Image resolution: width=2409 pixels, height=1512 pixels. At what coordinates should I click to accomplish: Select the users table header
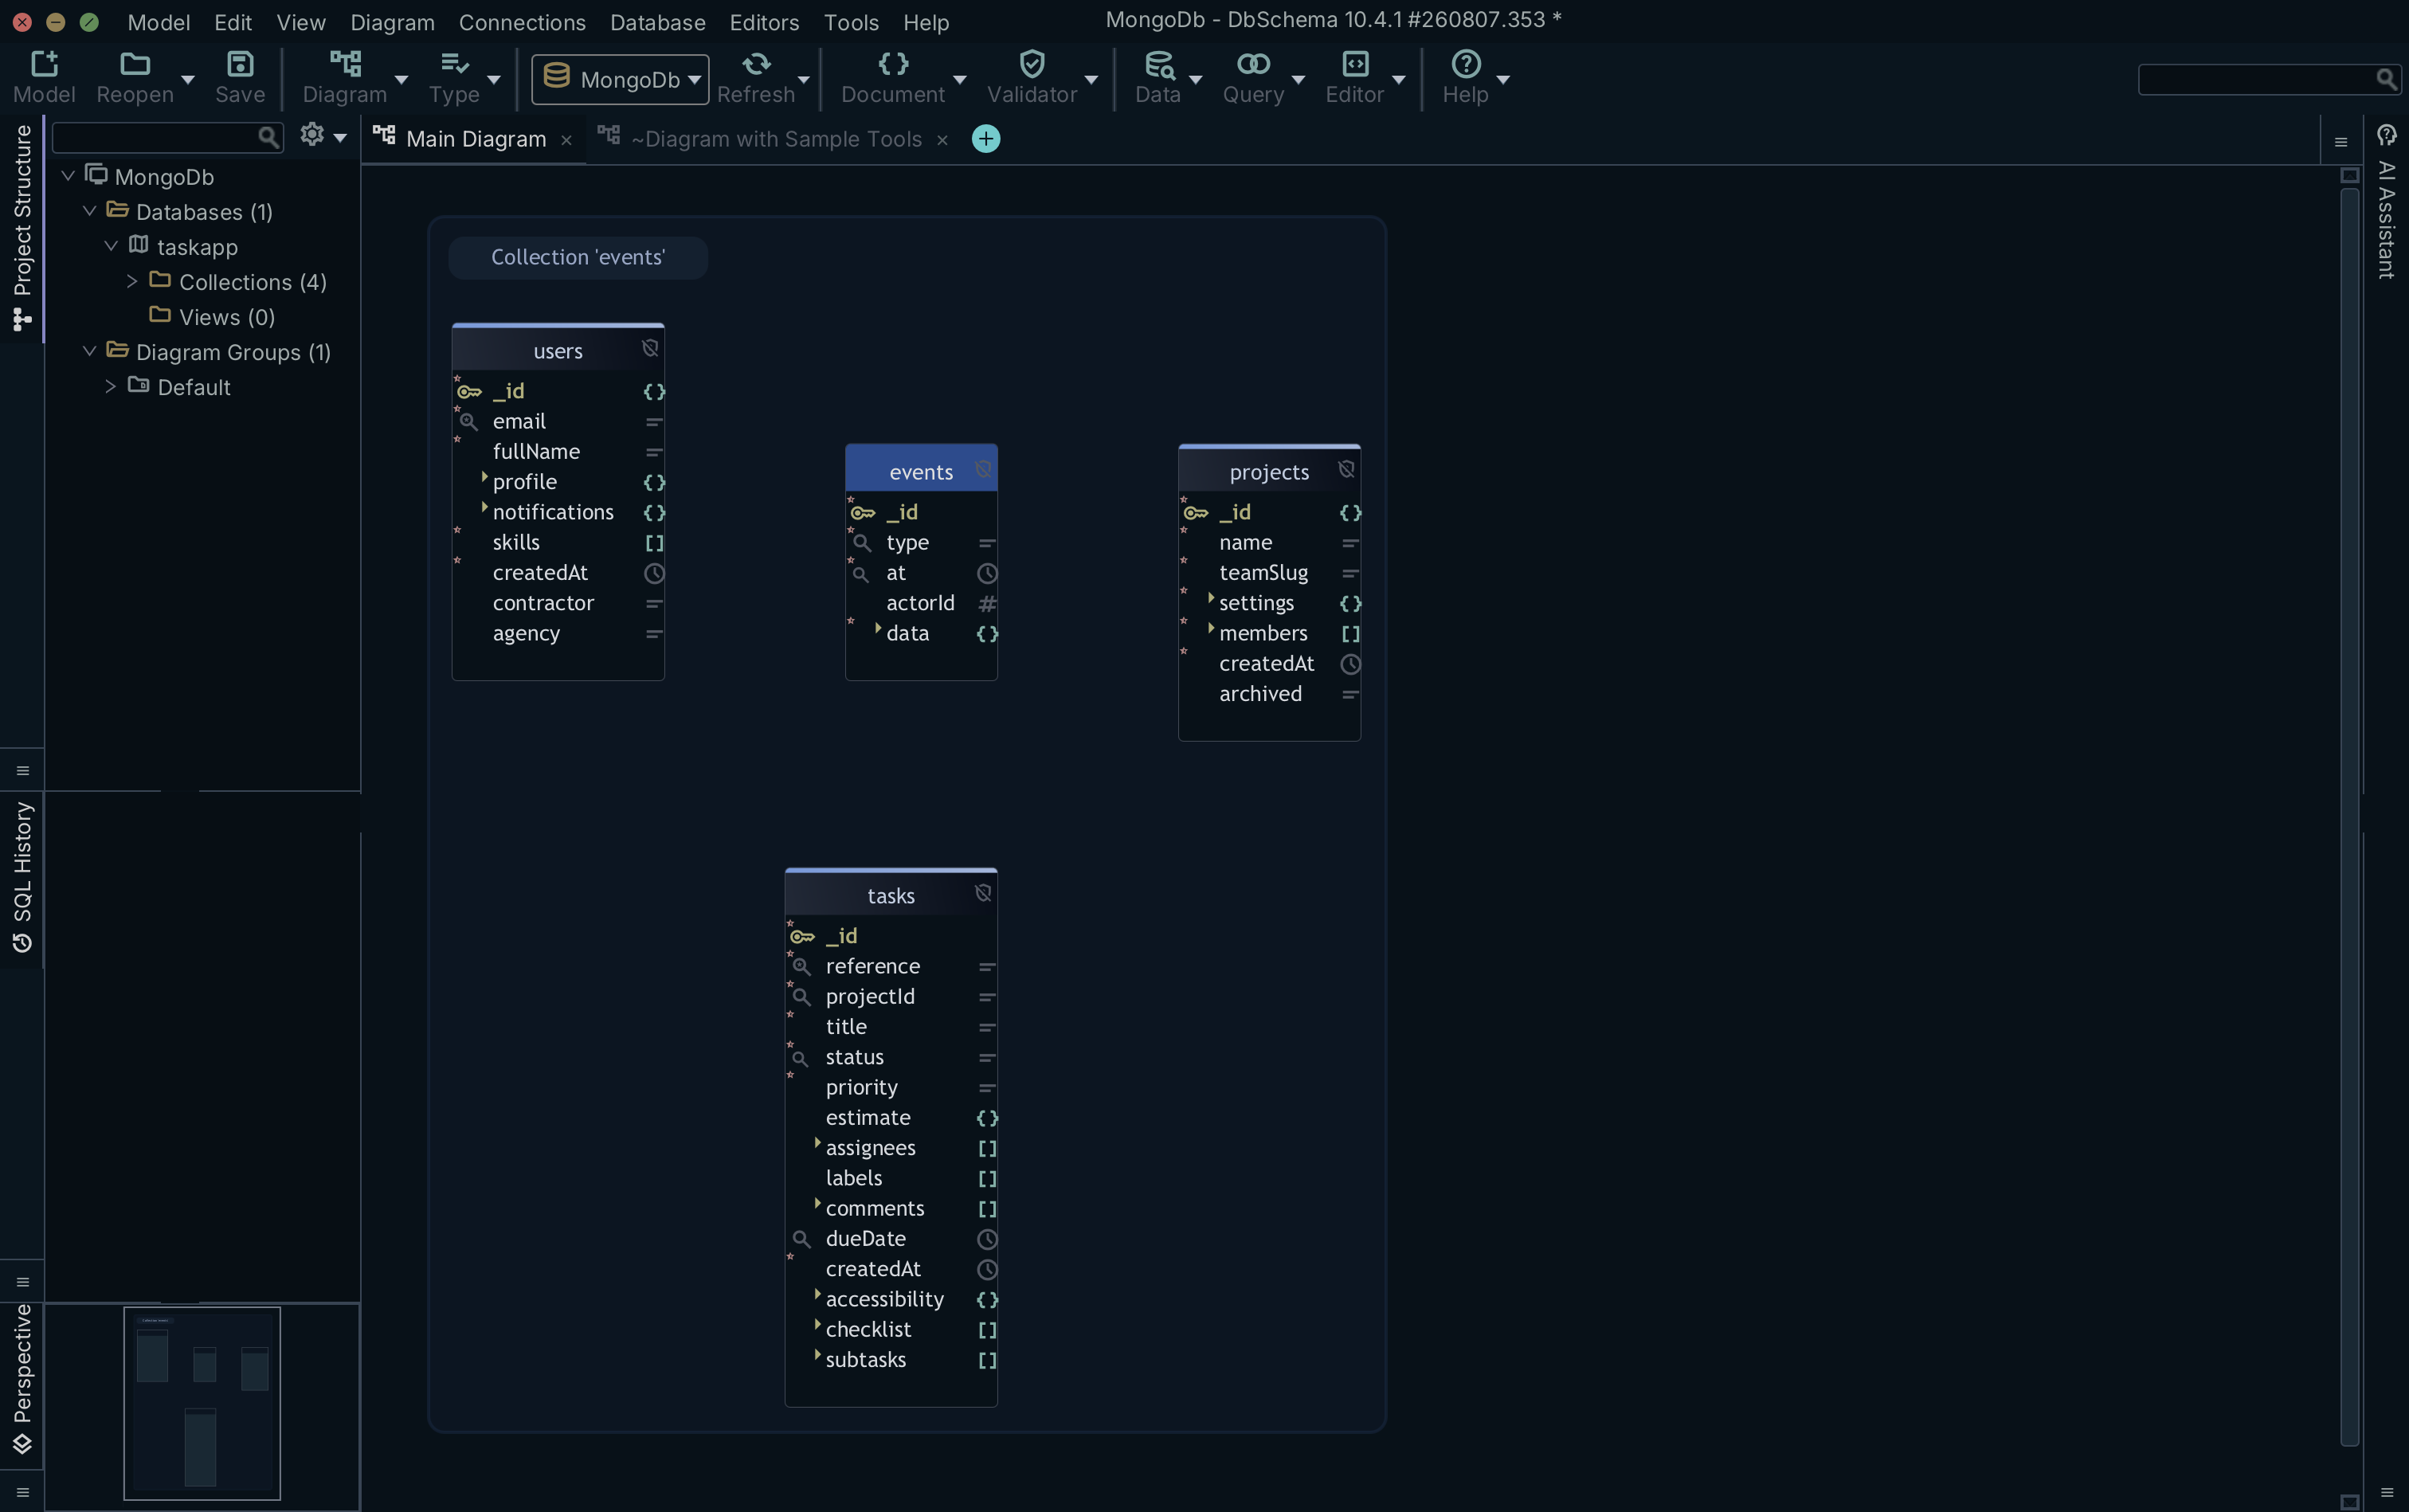coord(558,350)
